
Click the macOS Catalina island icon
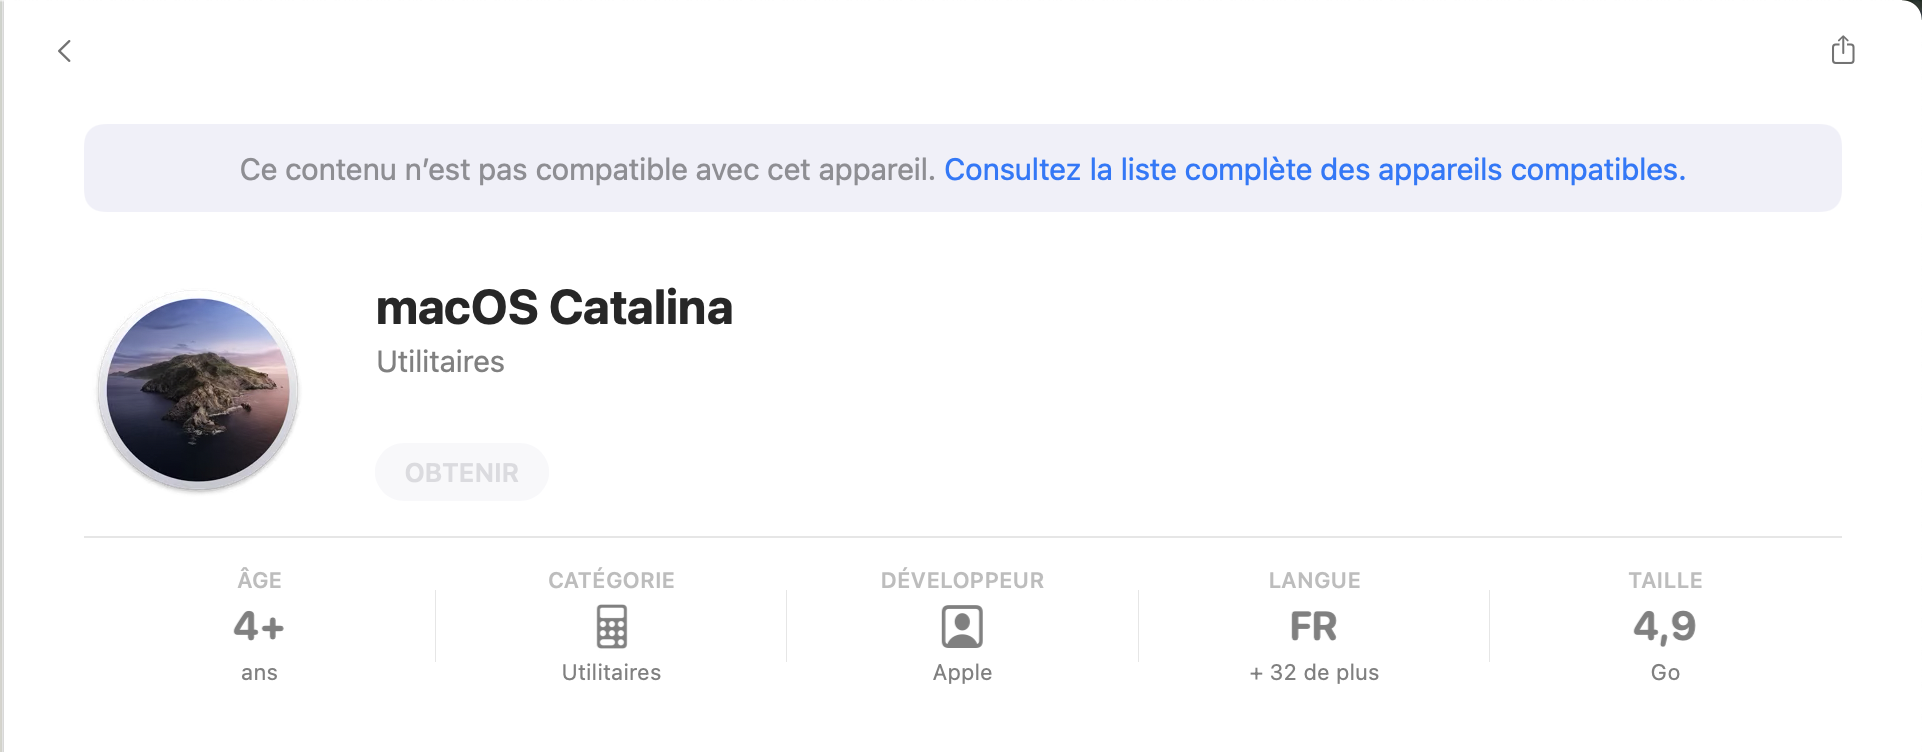(198, 390)
